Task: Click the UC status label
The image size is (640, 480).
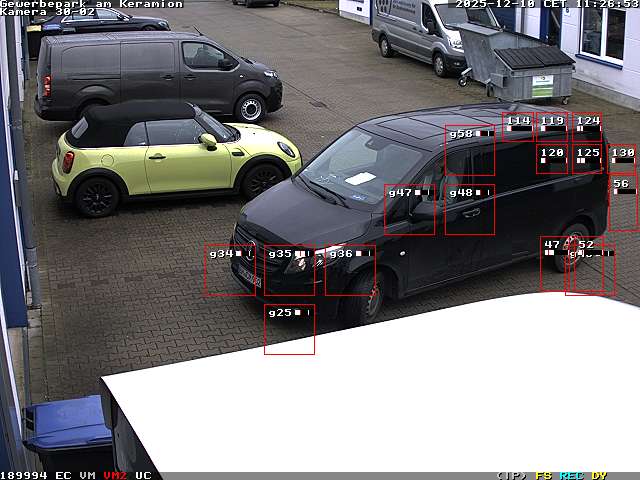Action: 143,475
